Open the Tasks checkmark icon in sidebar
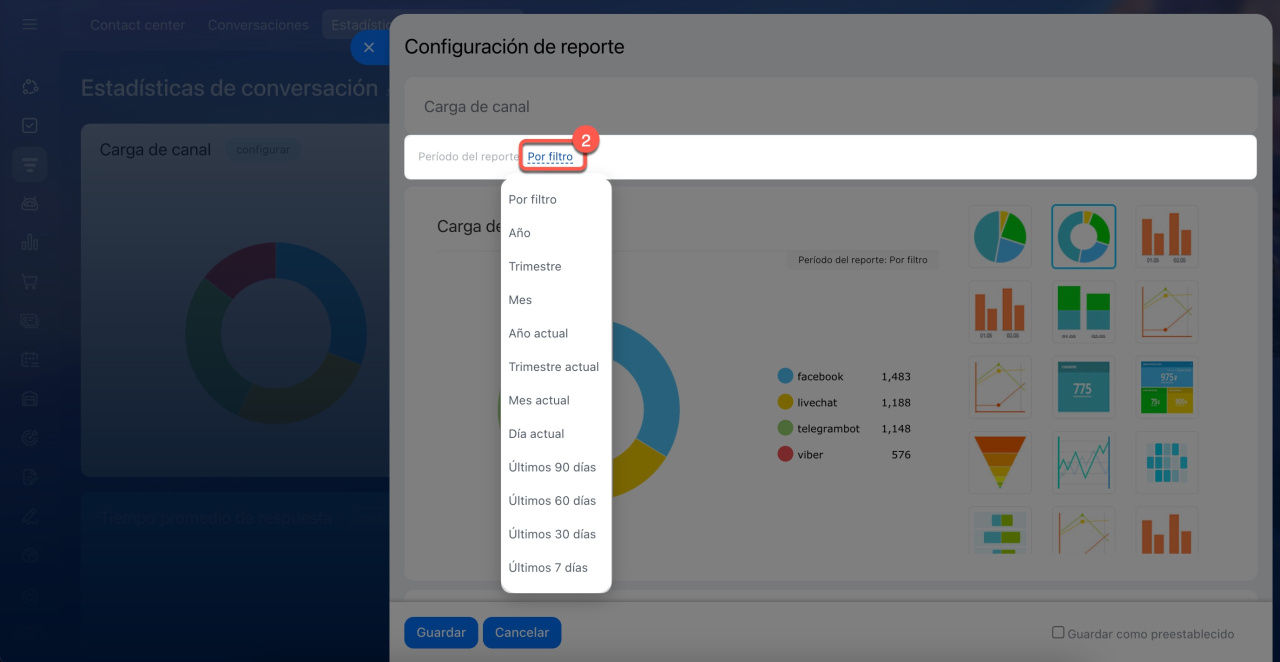 [30, 126]
